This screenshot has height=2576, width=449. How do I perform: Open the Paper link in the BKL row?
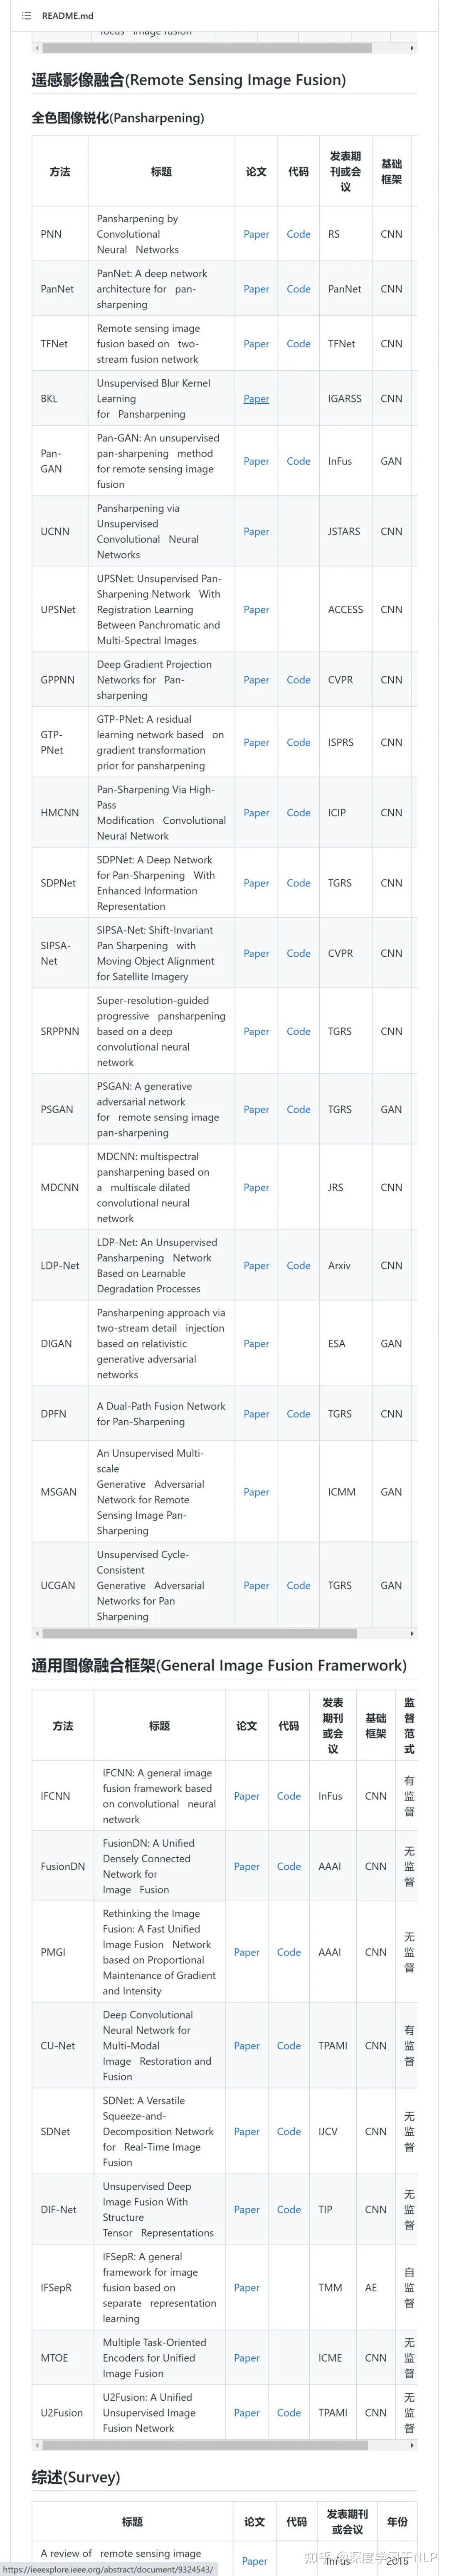pyautogui.click(x=256, y=399)
